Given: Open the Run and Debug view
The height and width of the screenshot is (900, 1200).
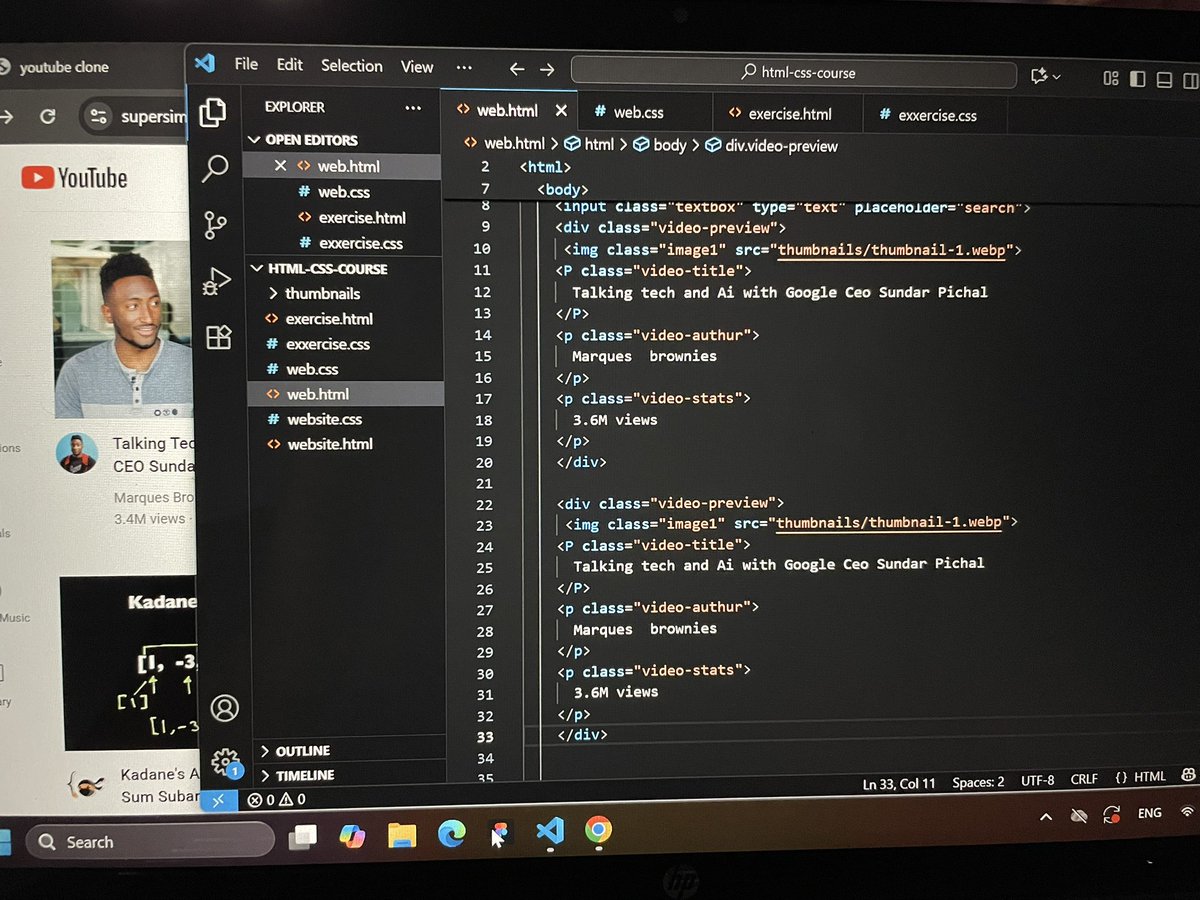Looking at the screenshot, I should click(x=217, y=282).
